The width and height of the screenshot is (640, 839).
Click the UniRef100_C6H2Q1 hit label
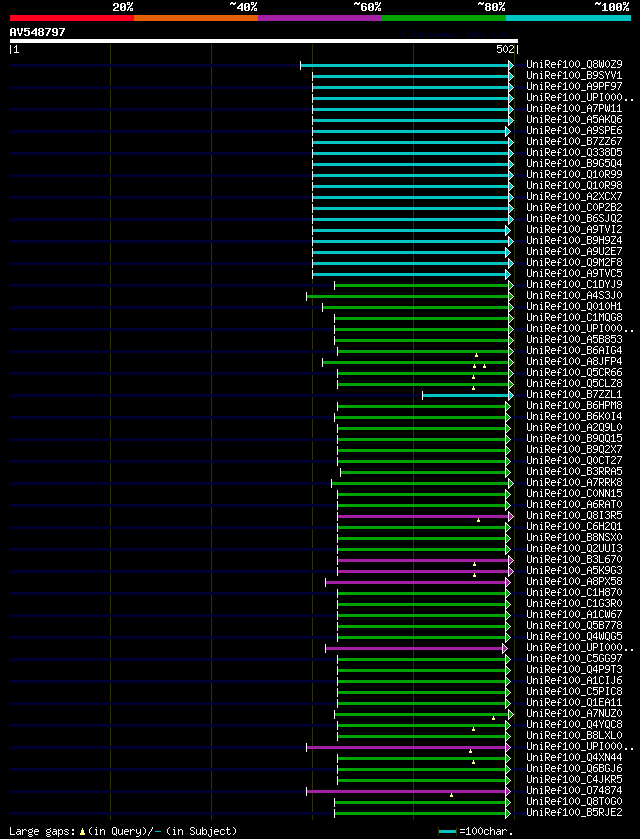(574, 527)
